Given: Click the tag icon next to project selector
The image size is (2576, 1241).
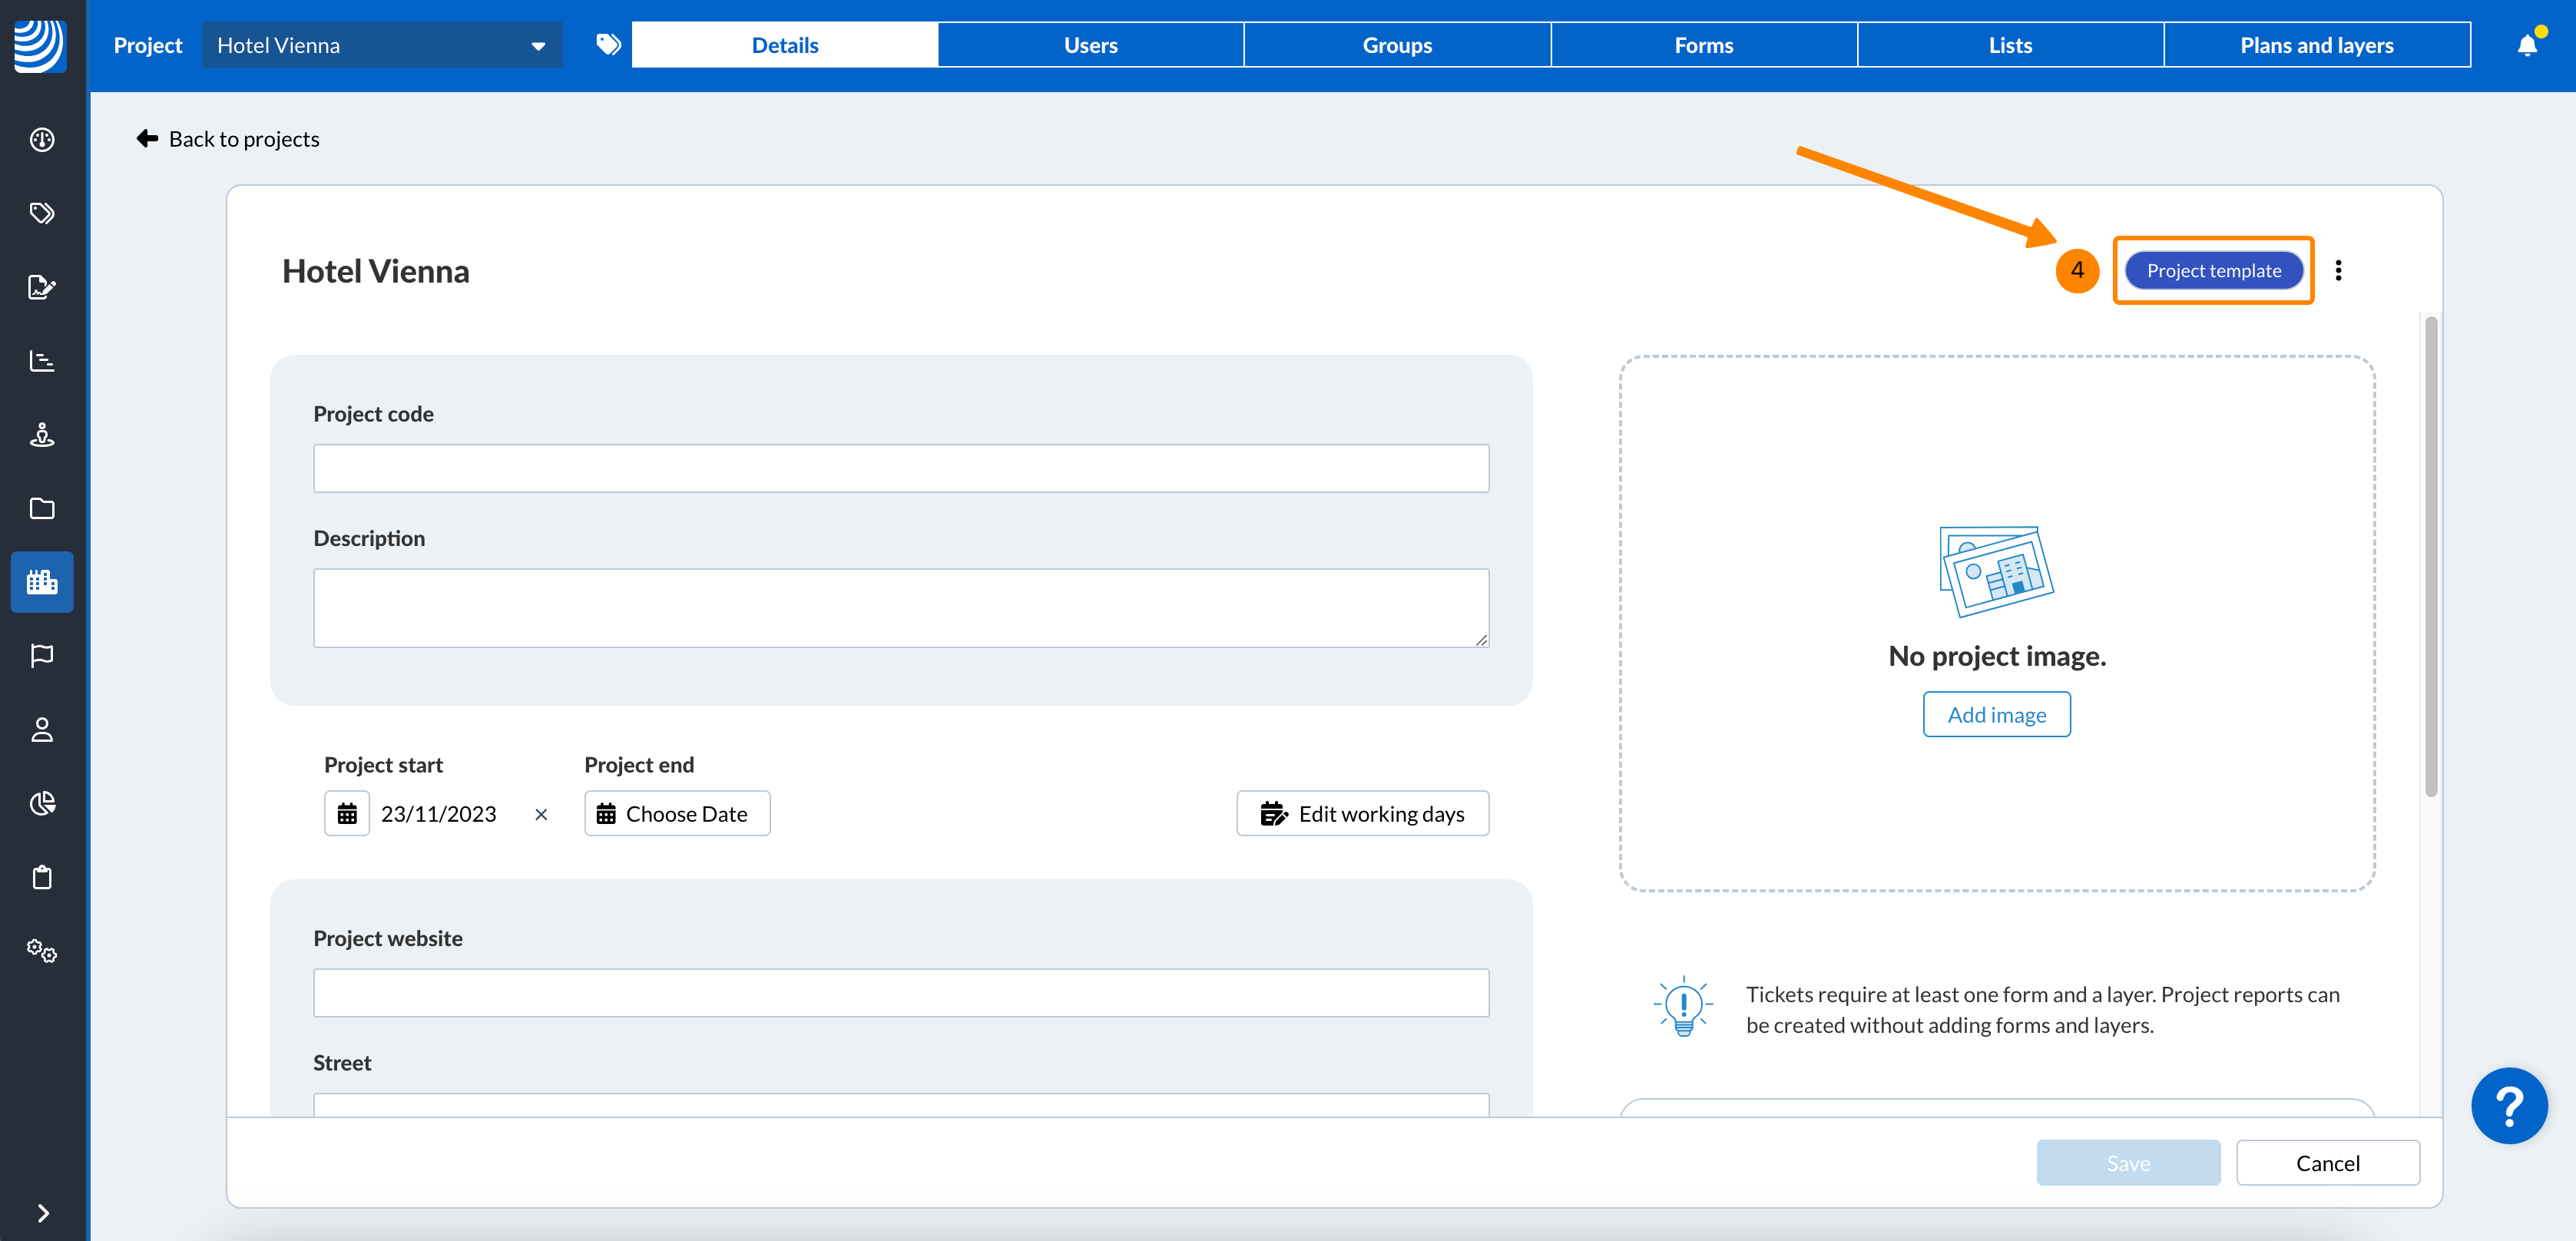Looking at the screenshot, I should (608, 45).
